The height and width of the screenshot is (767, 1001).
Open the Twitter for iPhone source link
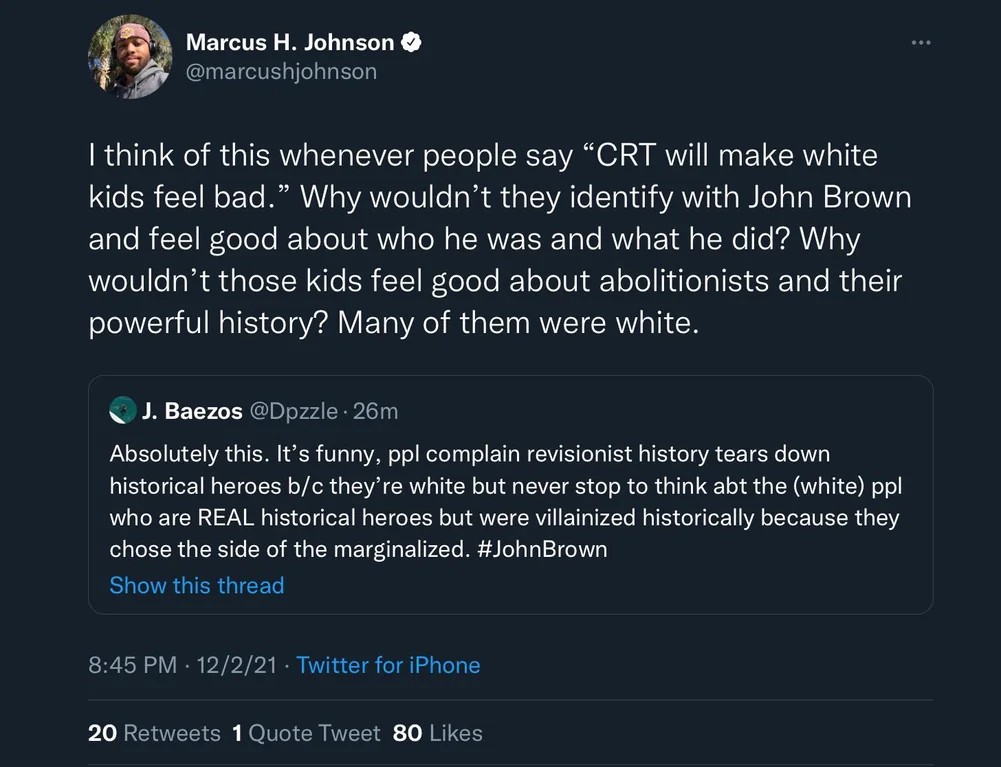pyautogui.click(x=388, y=665)
